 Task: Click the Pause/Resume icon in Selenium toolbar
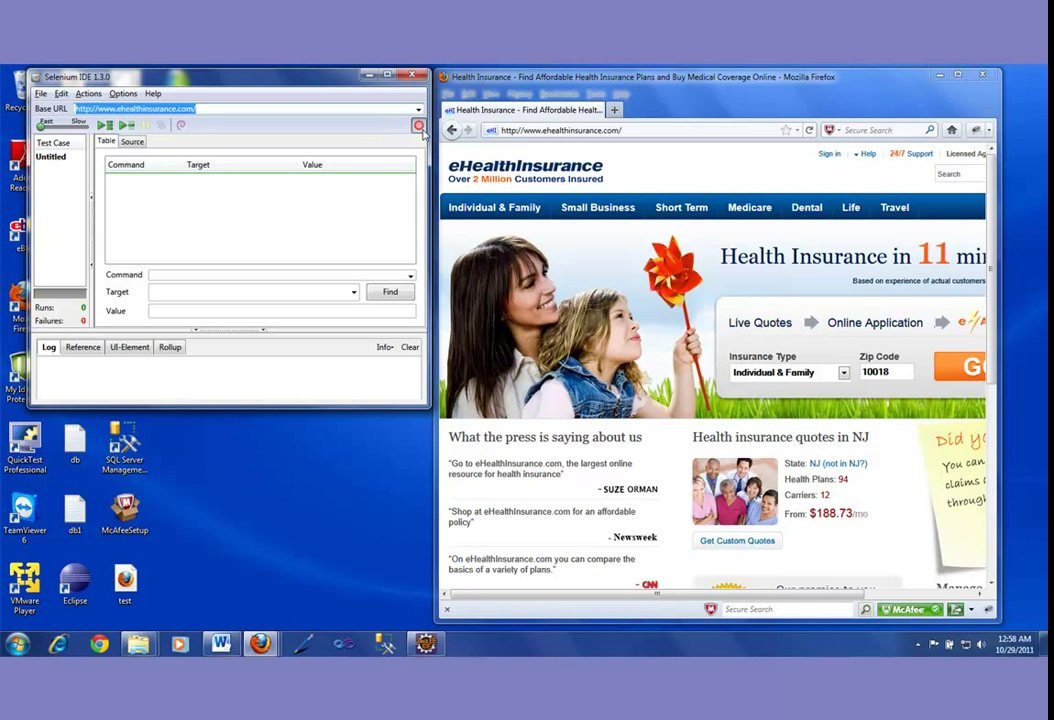point(146,125)
